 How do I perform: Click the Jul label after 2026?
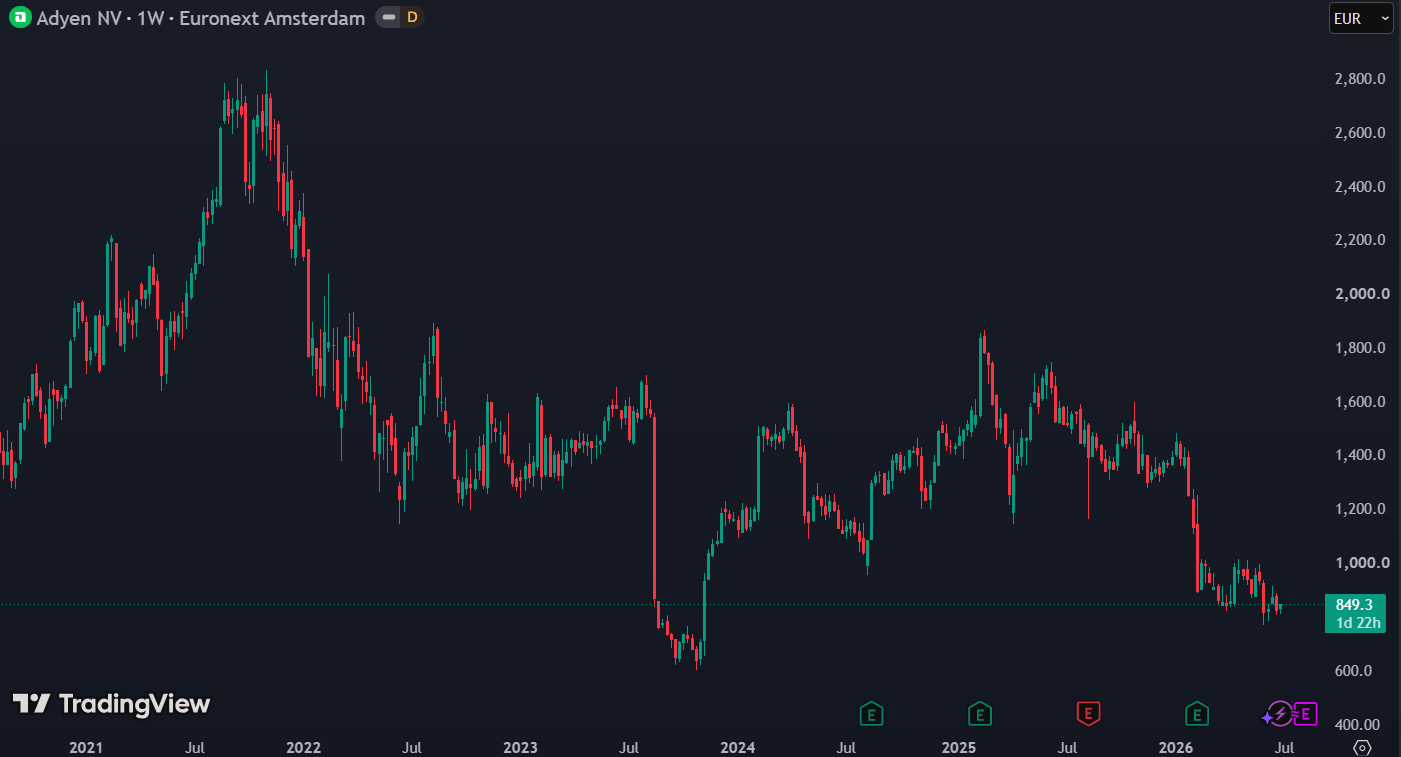pos(1285,747)
